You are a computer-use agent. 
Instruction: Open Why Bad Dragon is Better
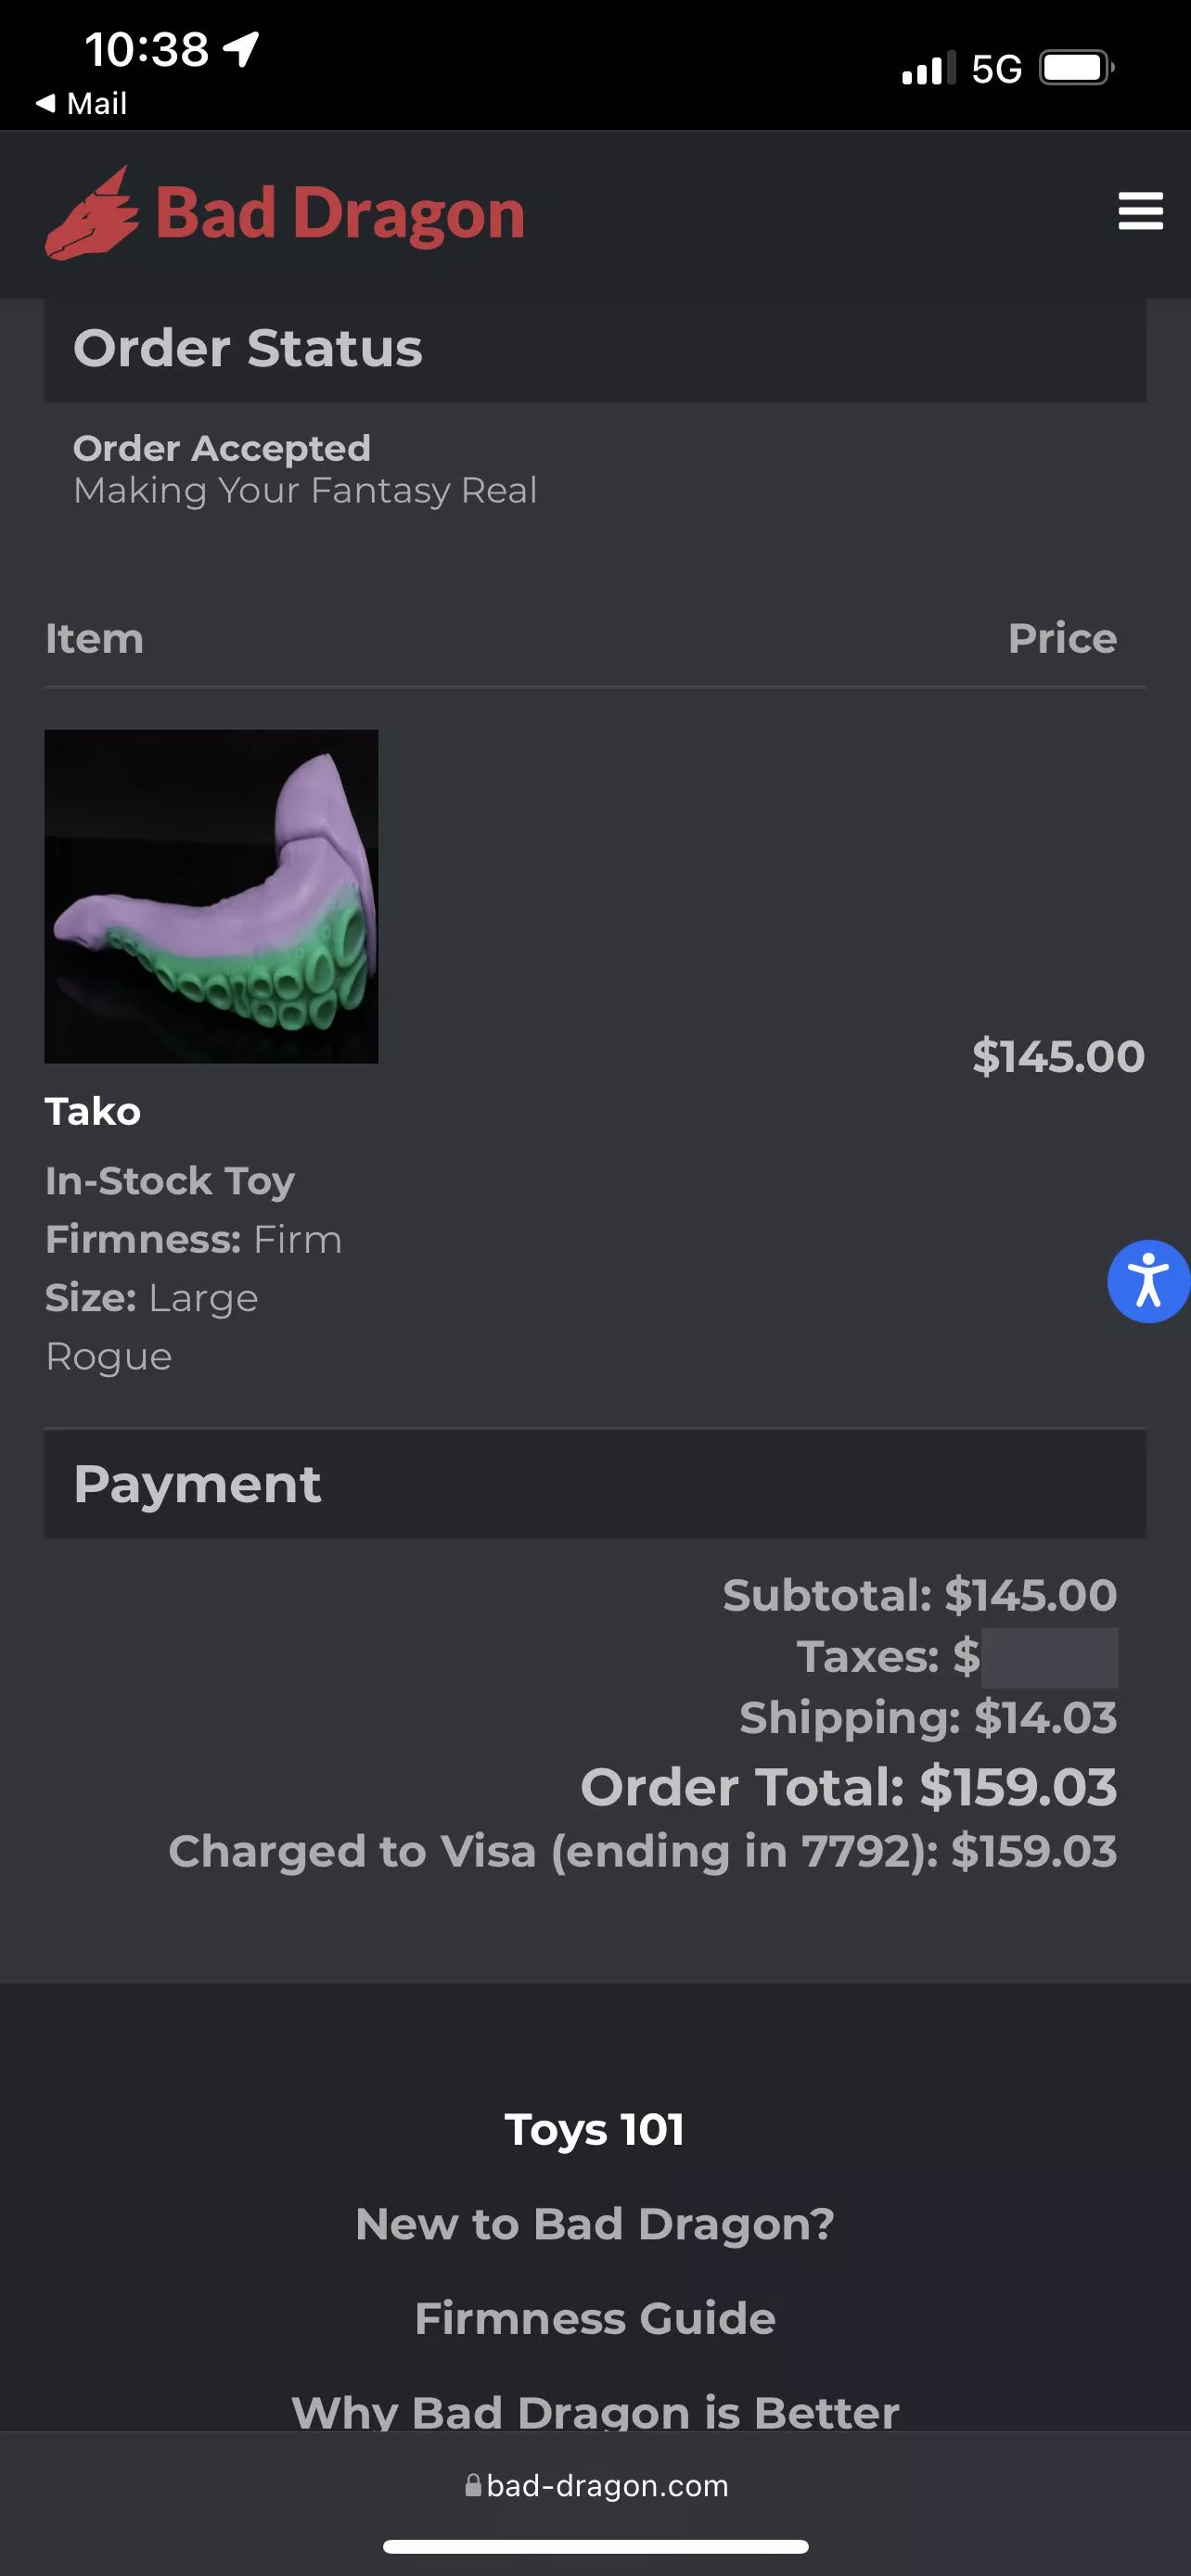pos(595,2411)
